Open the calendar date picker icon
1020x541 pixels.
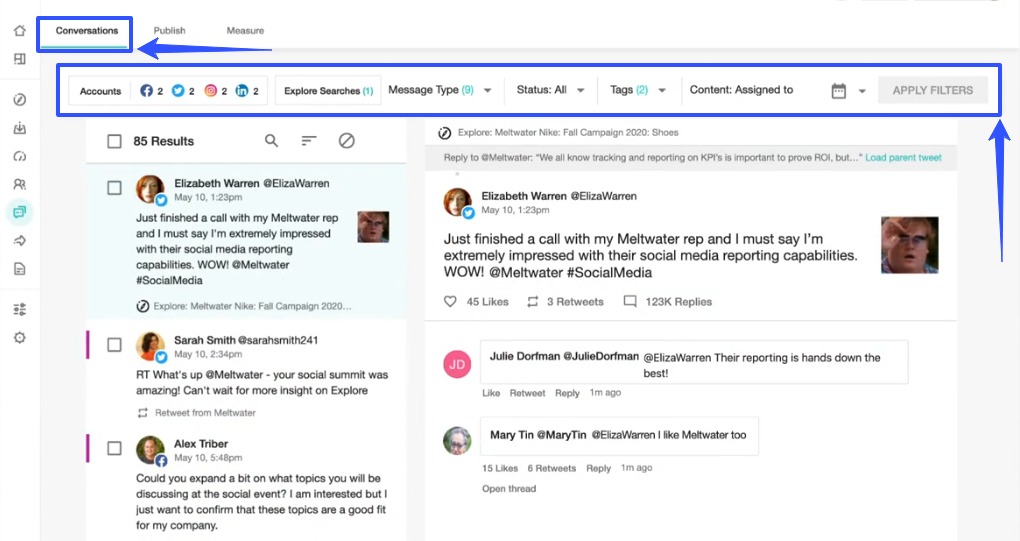839,91
